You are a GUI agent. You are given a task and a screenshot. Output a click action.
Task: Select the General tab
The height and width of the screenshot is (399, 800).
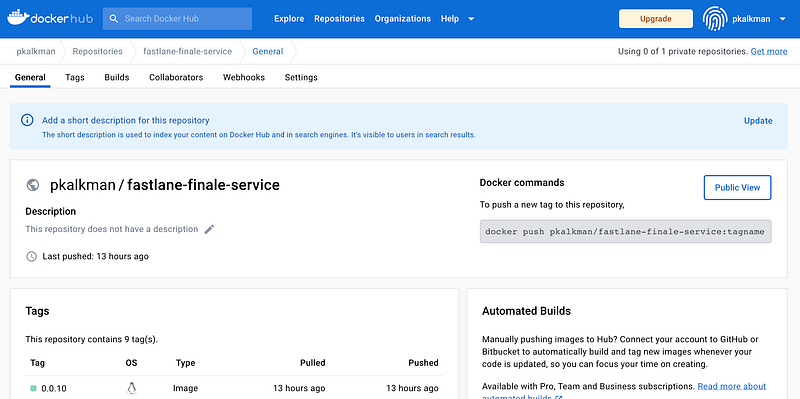pyautogui.click(x=30, y=78)
